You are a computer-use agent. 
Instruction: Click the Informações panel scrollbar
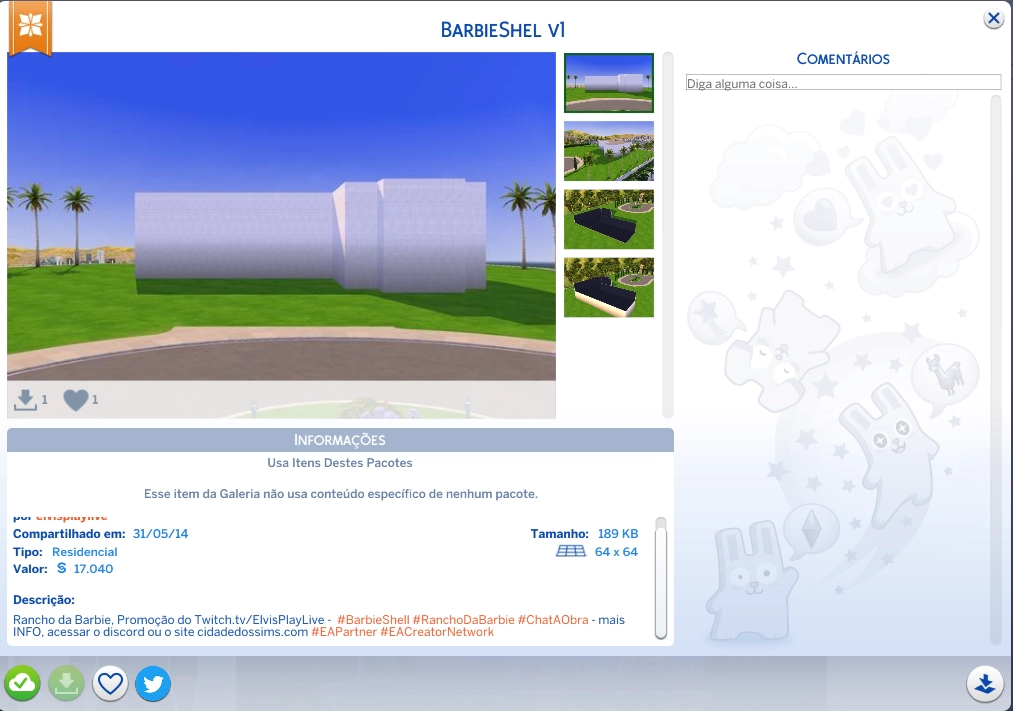pyautogui.click(x=660, y=577)
